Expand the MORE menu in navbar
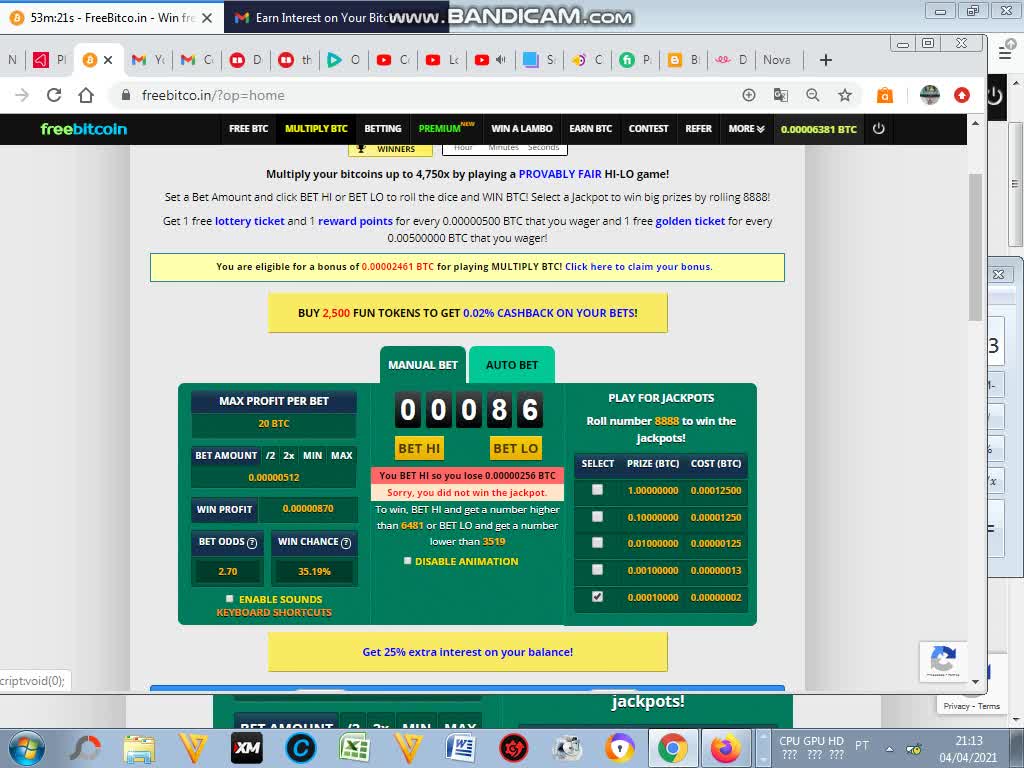The height and width of the screenshot is (768, 1024). [x=746, y=129]
